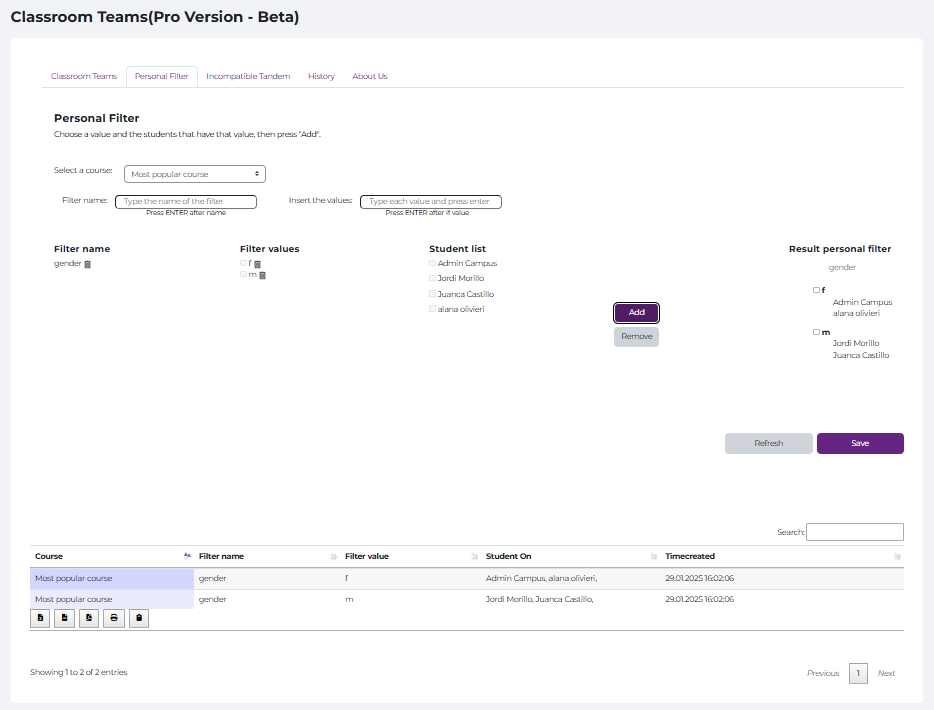Export table as PDF document
The height and width of the screenshot is (710, 934).
(x=90, y=618)
